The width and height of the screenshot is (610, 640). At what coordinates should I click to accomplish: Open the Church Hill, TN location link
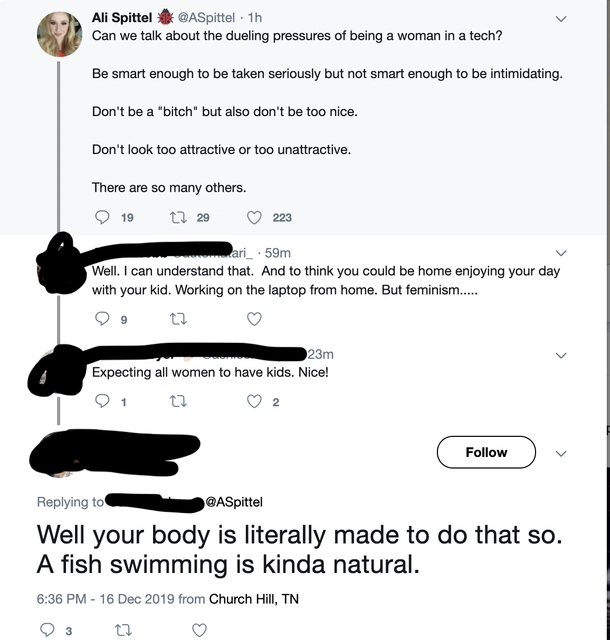(x=254, y=599)
